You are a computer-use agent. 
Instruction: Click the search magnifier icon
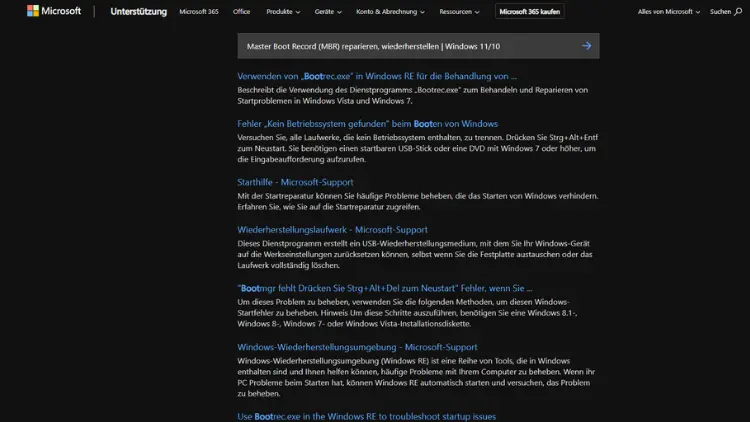738,11
